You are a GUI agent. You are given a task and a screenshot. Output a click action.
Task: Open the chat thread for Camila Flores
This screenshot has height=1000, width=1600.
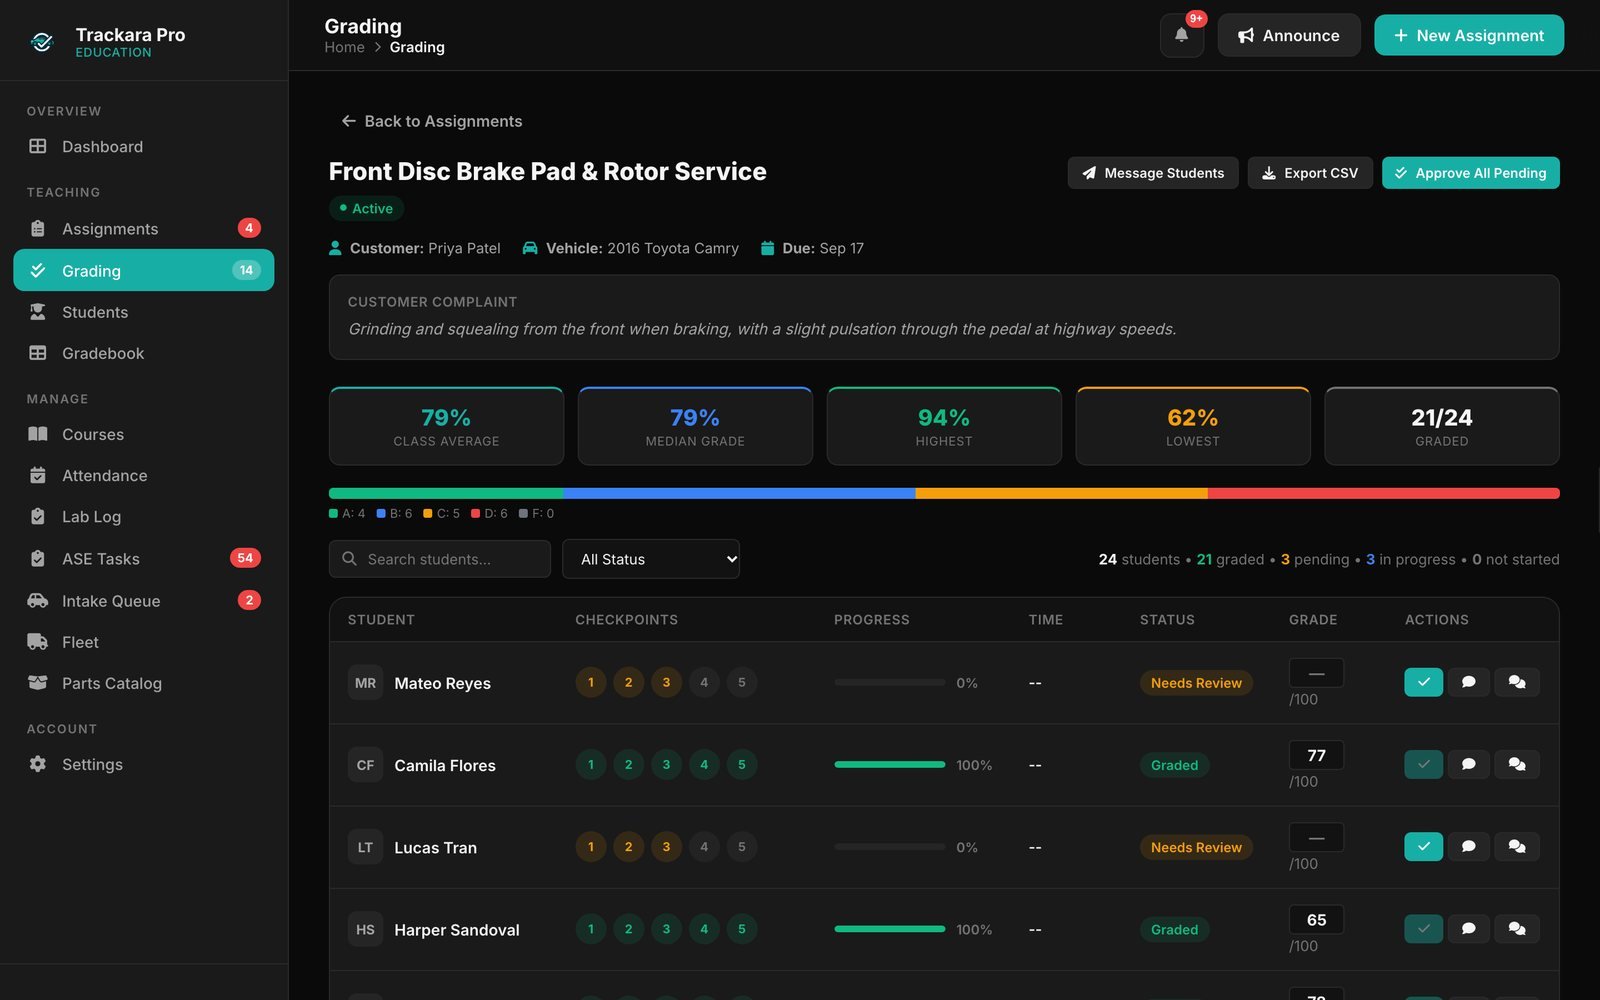1517,764
